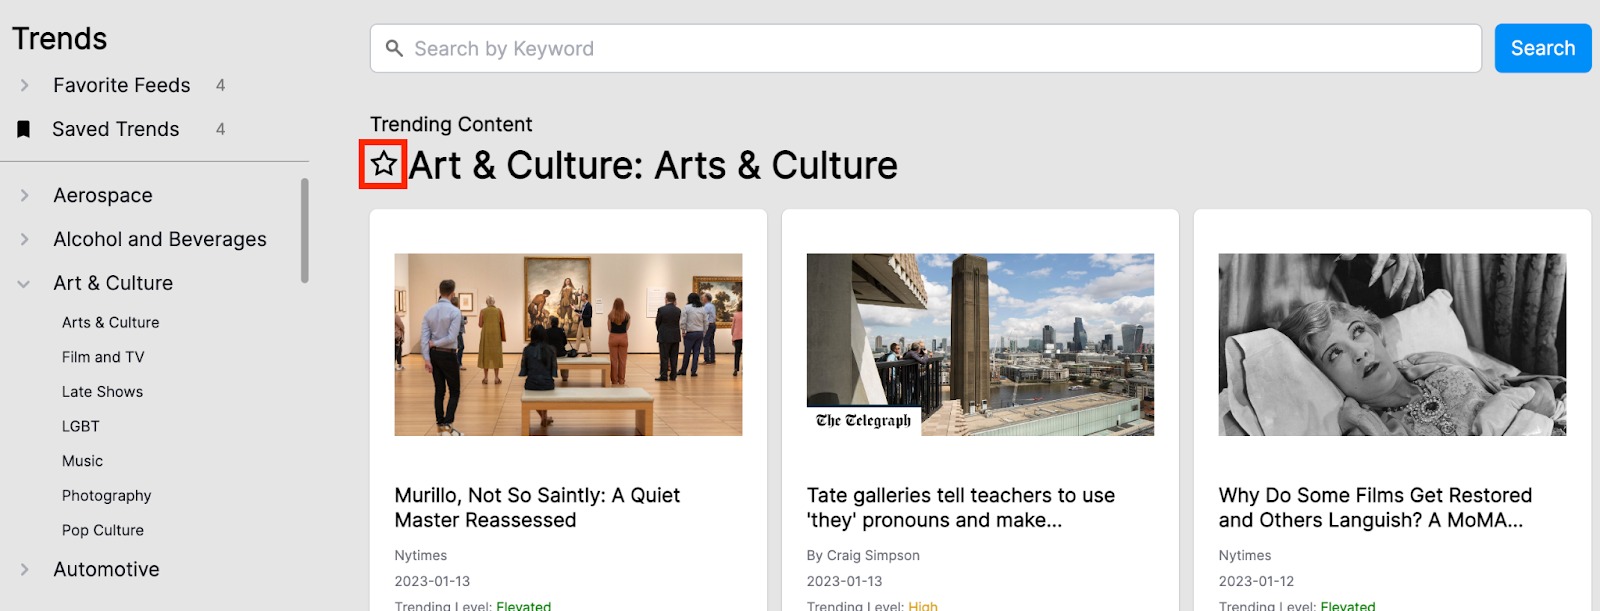Collapse the Art & Culture category
1600x611 pixels.
tap(25, 284)
